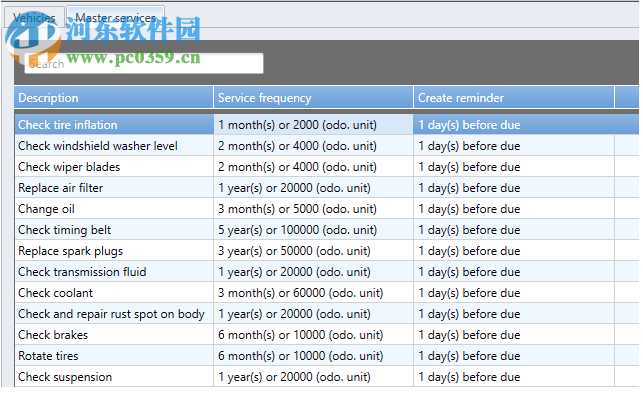Click reminder cell of Check timing belt row

[514, 230]
